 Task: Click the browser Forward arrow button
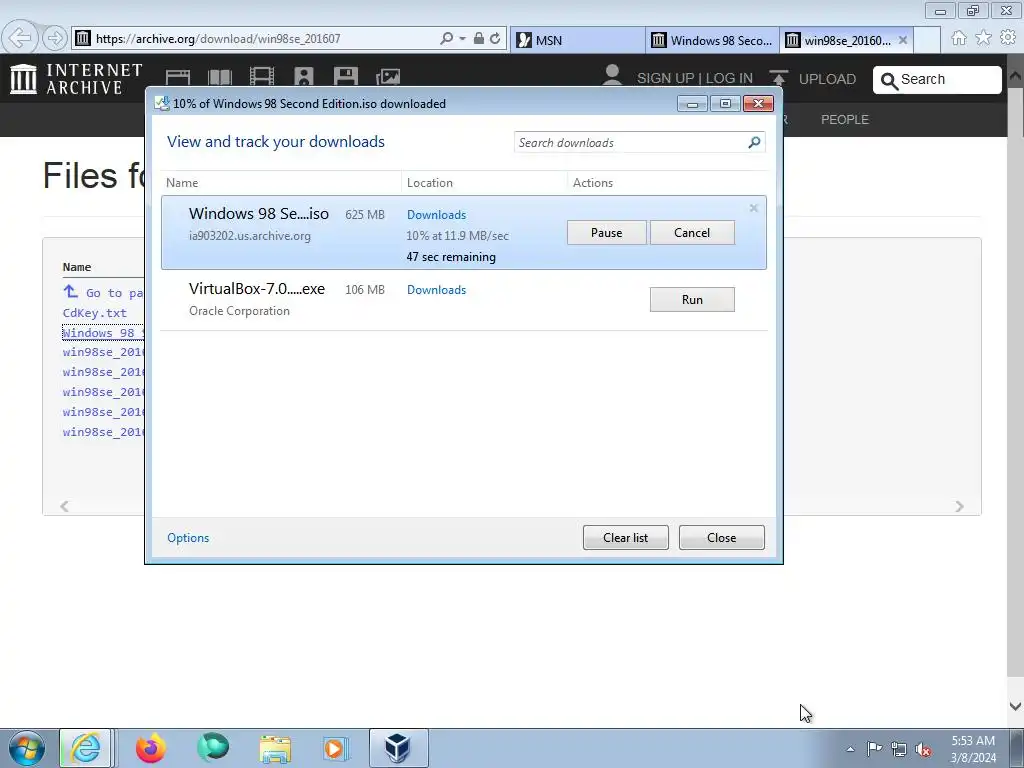pyautogui.click(x=55, y=38)
